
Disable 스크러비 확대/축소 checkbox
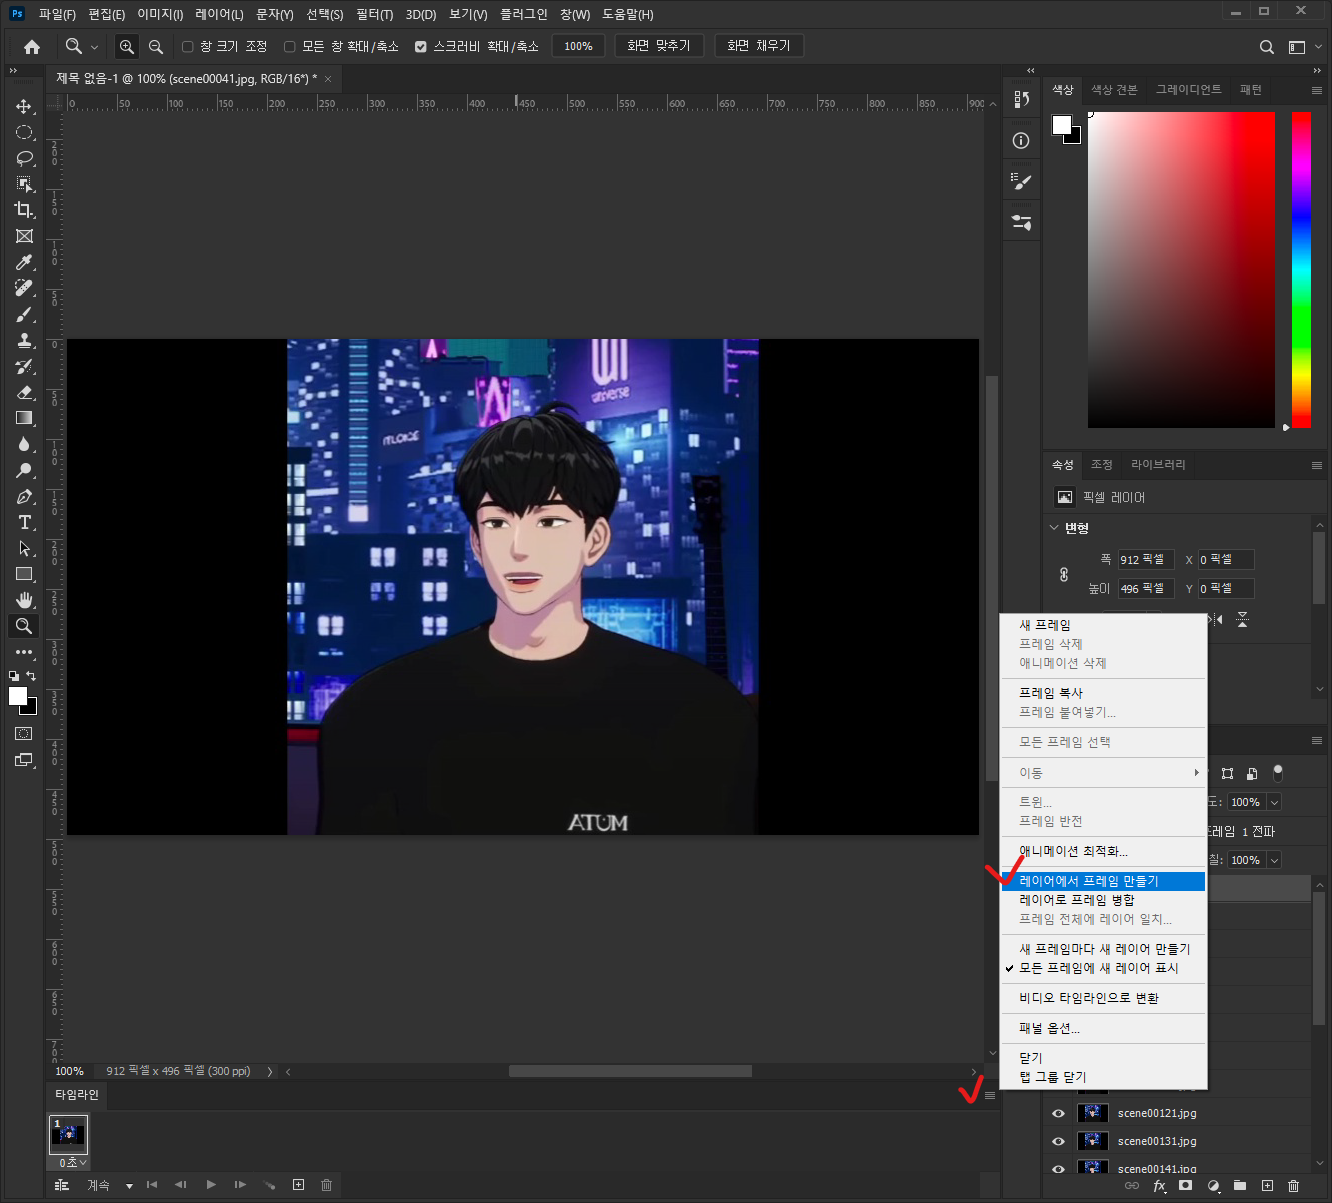421,46
